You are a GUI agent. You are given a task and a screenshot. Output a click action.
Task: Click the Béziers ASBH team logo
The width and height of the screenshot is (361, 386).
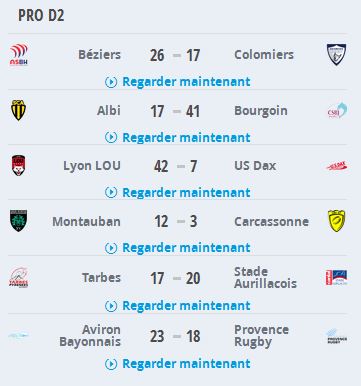pyautogui.click(x=19, y=55)
